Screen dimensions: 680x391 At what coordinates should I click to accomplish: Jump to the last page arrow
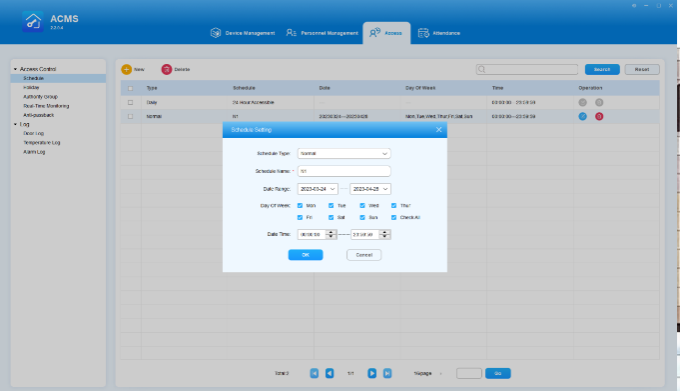click(x=387, y=373)
